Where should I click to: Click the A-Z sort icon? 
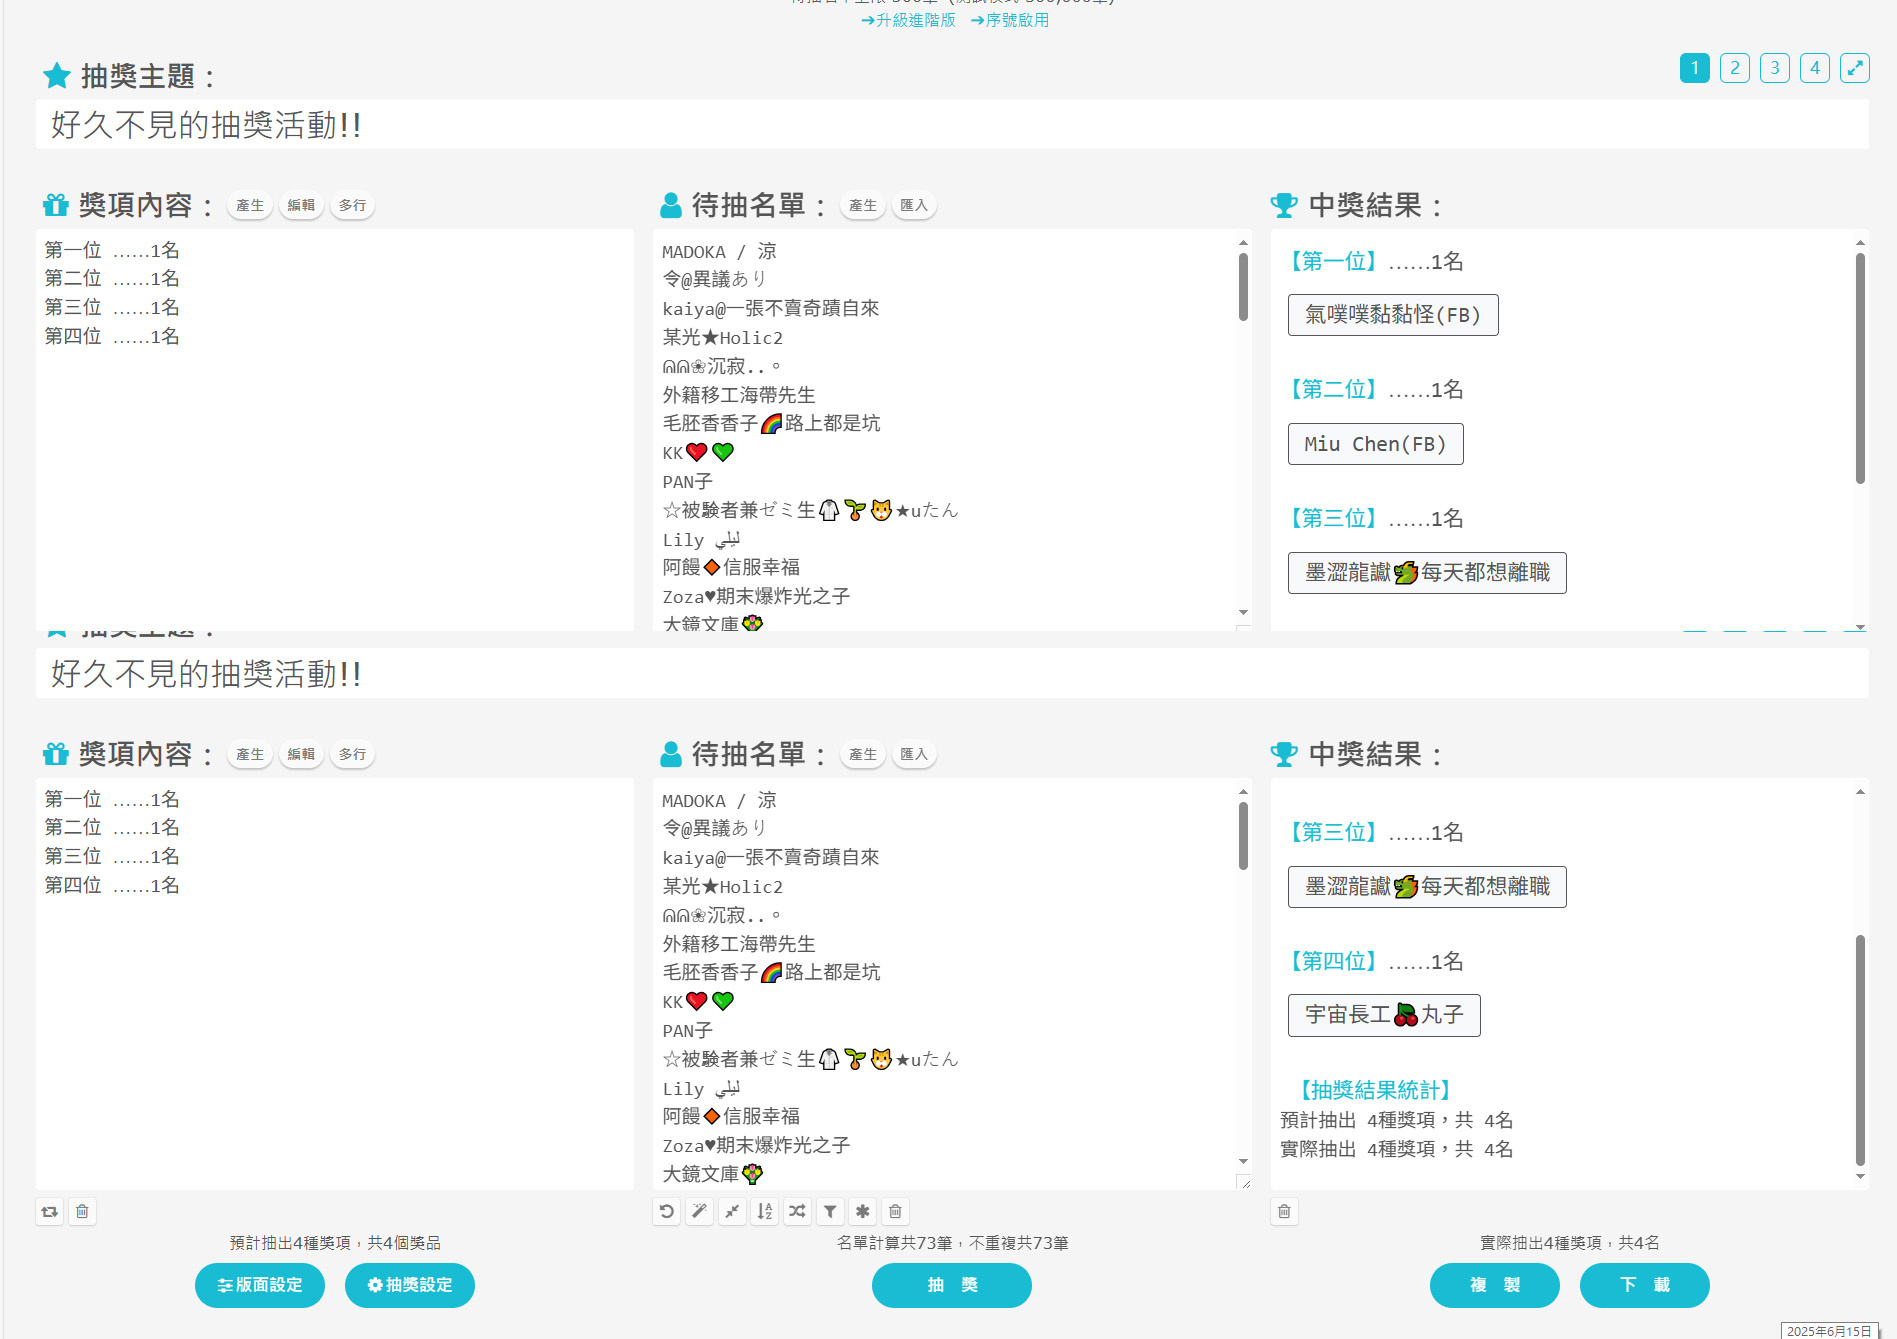pos(764,1212)
